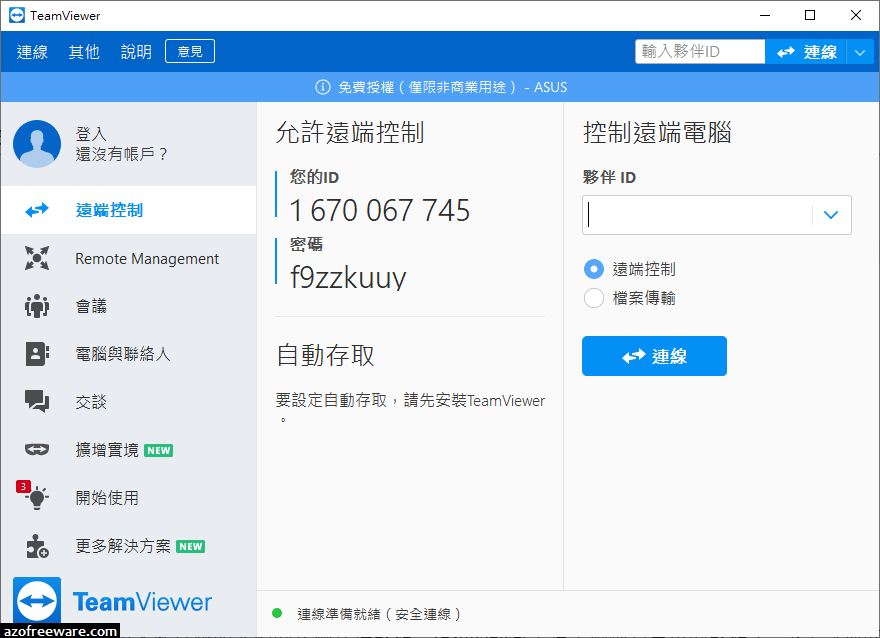Open dropdown arrow next to top 連線 button
The height and width of the screenshot is (638, 880).
click(x=860, y=52)
